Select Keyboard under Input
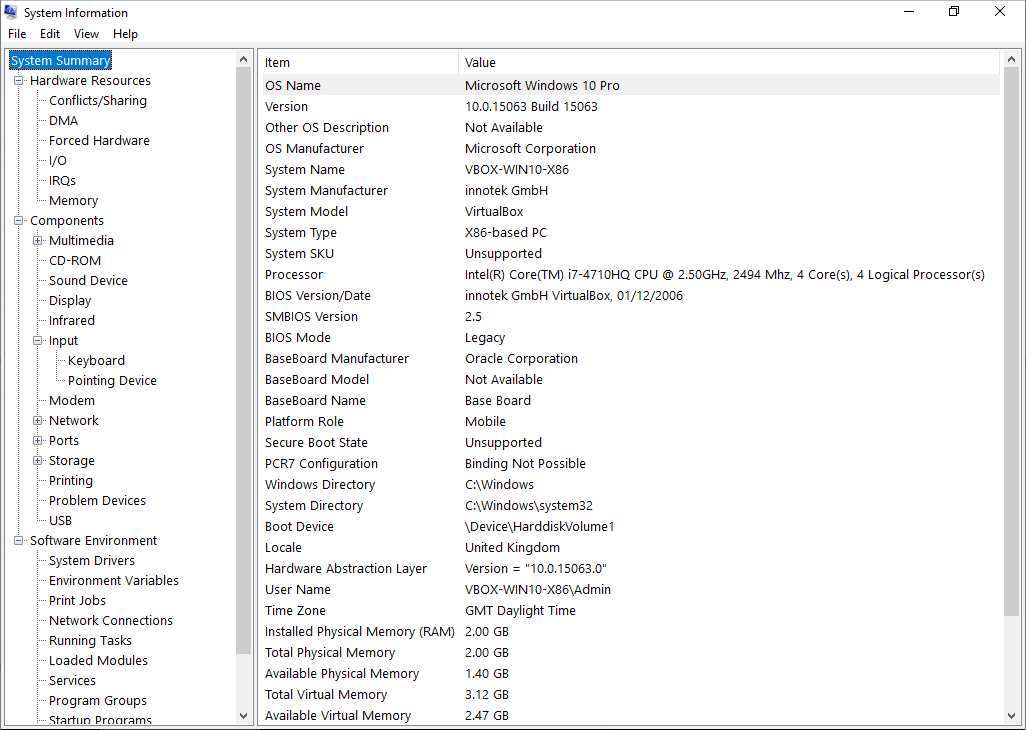The width and height of the screenshot is (1026, 730). pyautogui.click(x=96, y=360)
